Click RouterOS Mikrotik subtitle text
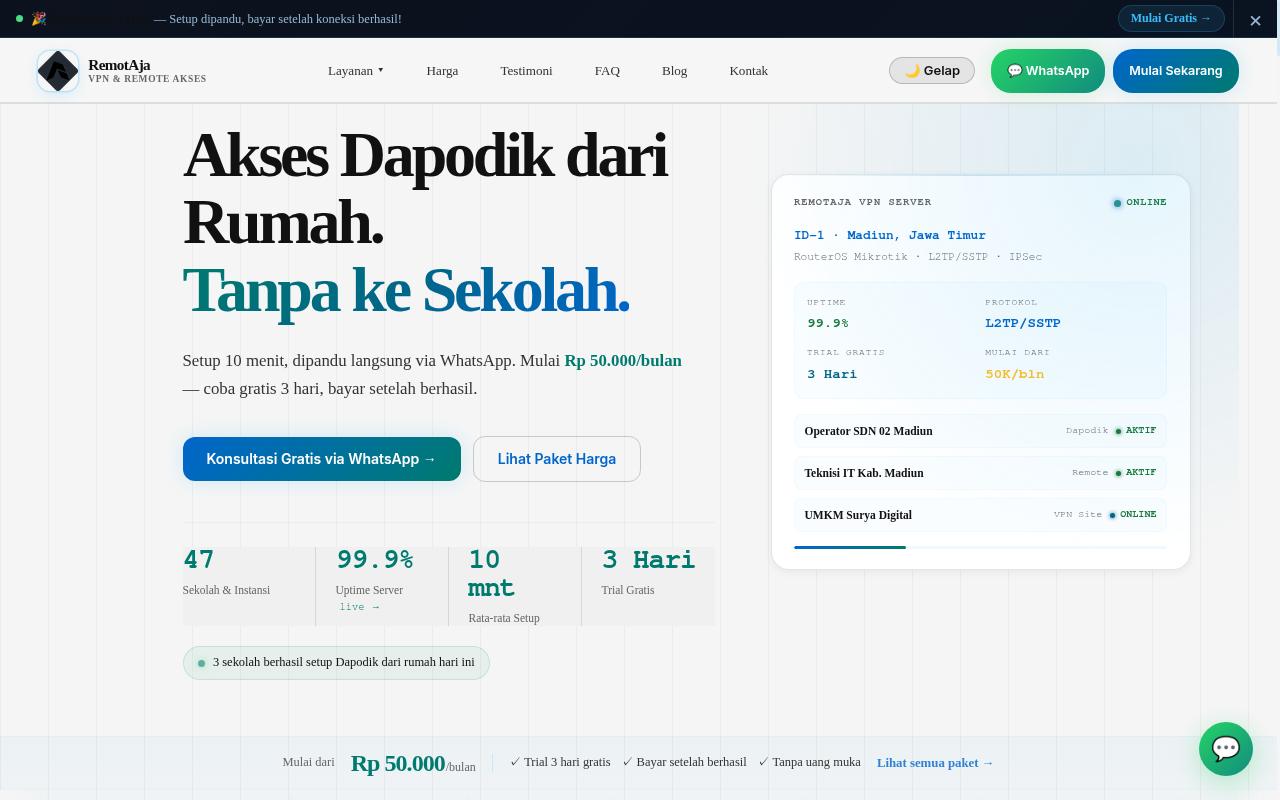Image resolution: width=1280 pixels, height=800 pixels. click(918, 257)
